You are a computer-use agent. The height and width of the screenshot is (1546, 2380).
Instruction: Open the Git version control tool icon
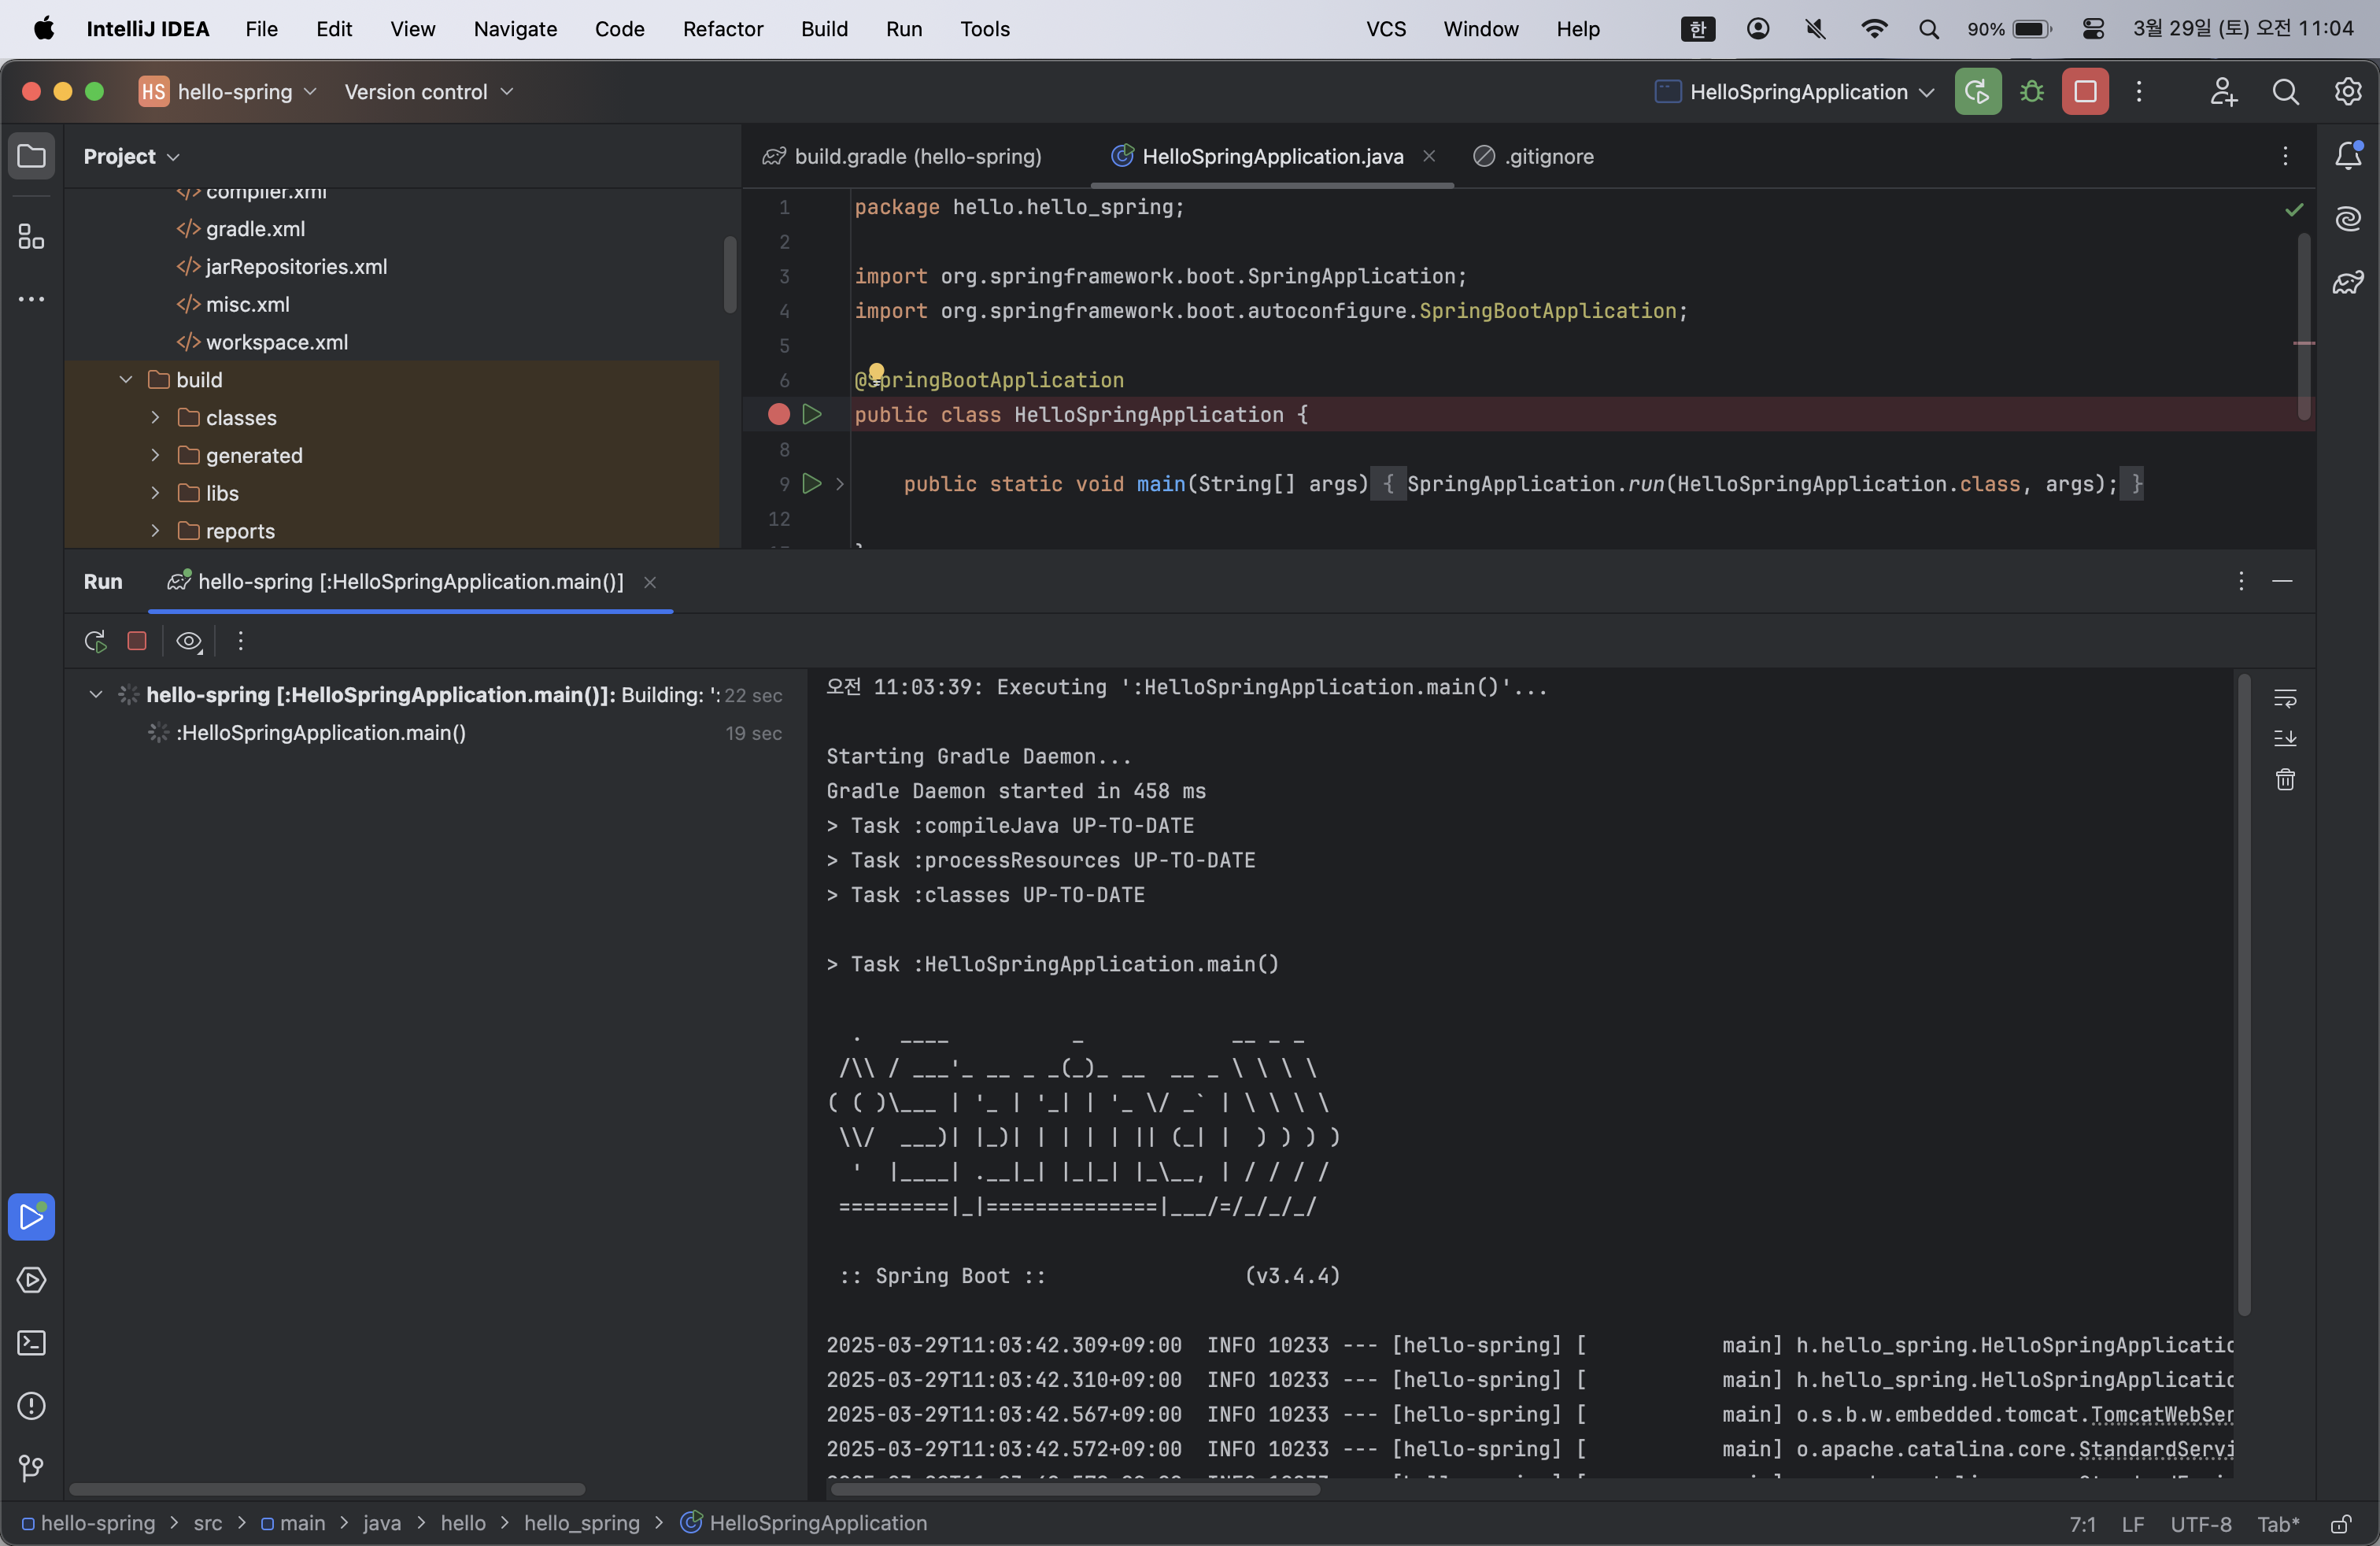(x=31, y=1469)
